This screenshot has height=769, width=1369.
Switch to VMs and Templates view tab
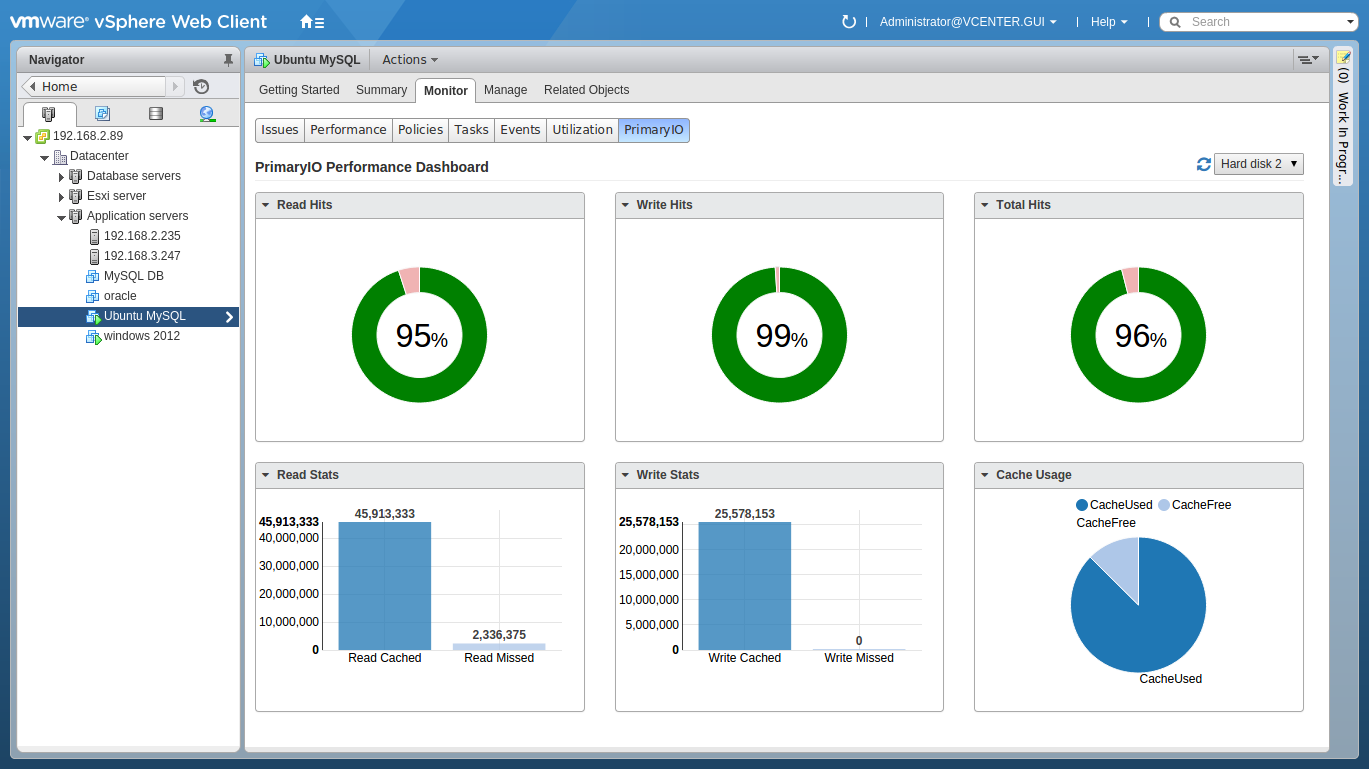click(102, 114)
